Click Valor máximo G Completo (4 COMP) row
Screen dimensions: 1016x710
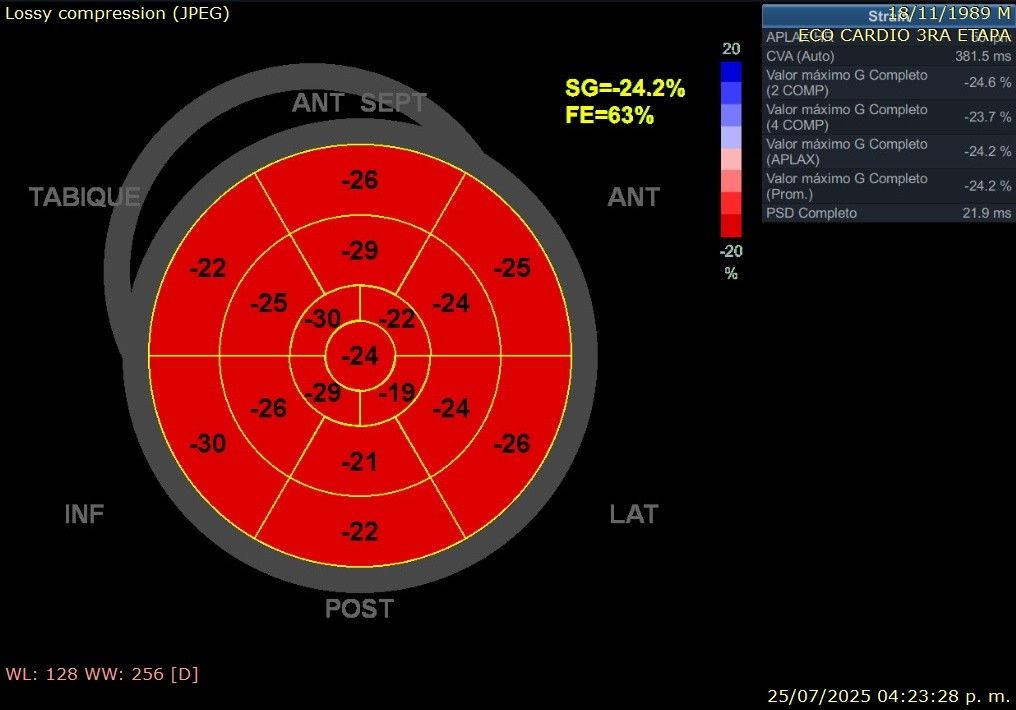click(x=888, y=117)
